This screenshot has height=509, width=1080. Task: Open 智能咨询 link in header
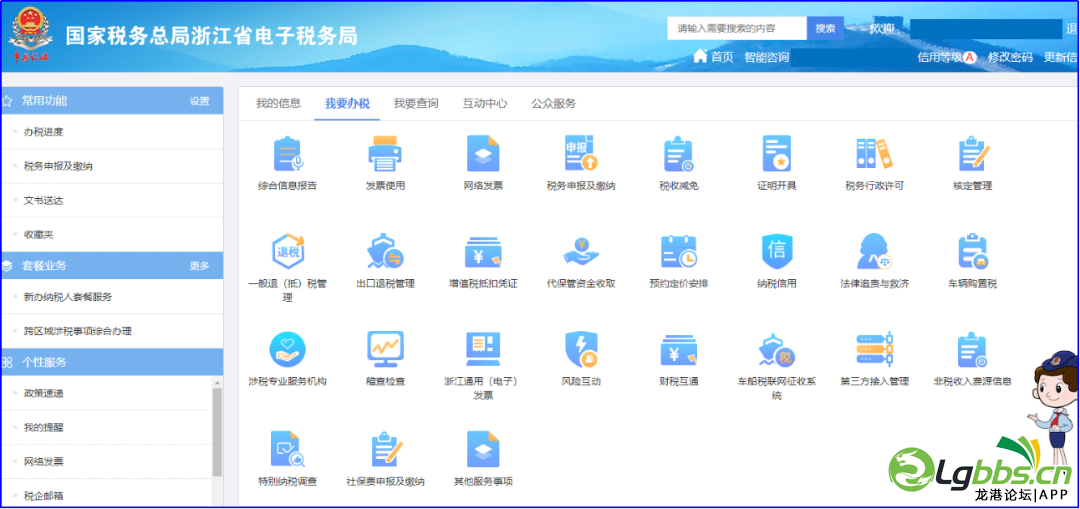click(767, 57)
